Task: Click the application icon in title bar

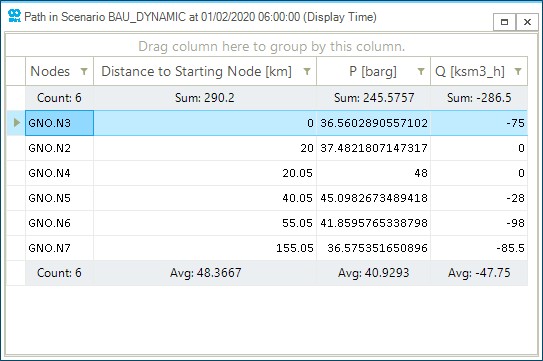Action: (14, 16)
